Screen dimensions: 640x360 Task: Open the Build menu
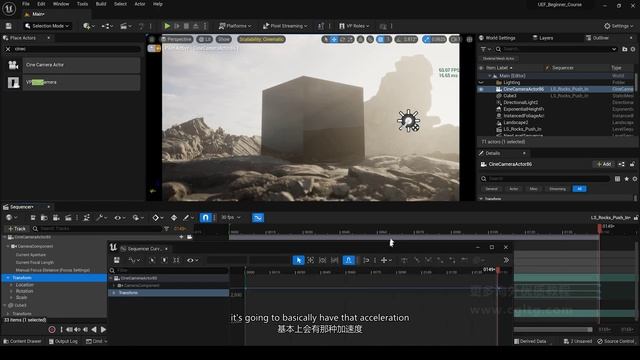101,4
